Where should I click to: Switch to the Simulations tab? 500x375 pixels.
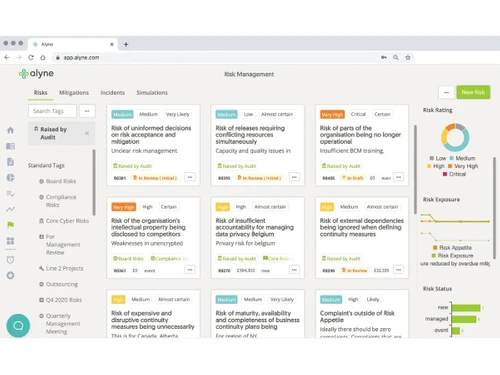click(x=152, y=93)
